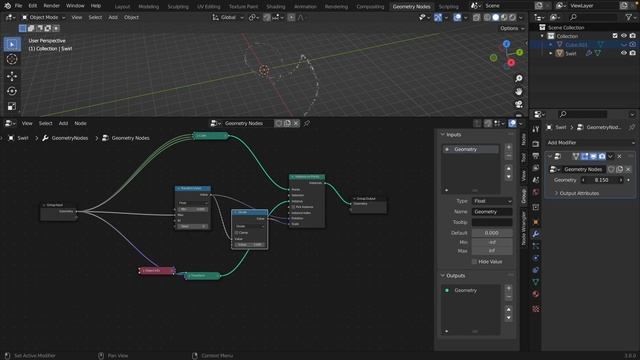Image resolution: width=640 pixels, height=360 pixels.
Task: Open the Render properties tab
Action: 536,144
